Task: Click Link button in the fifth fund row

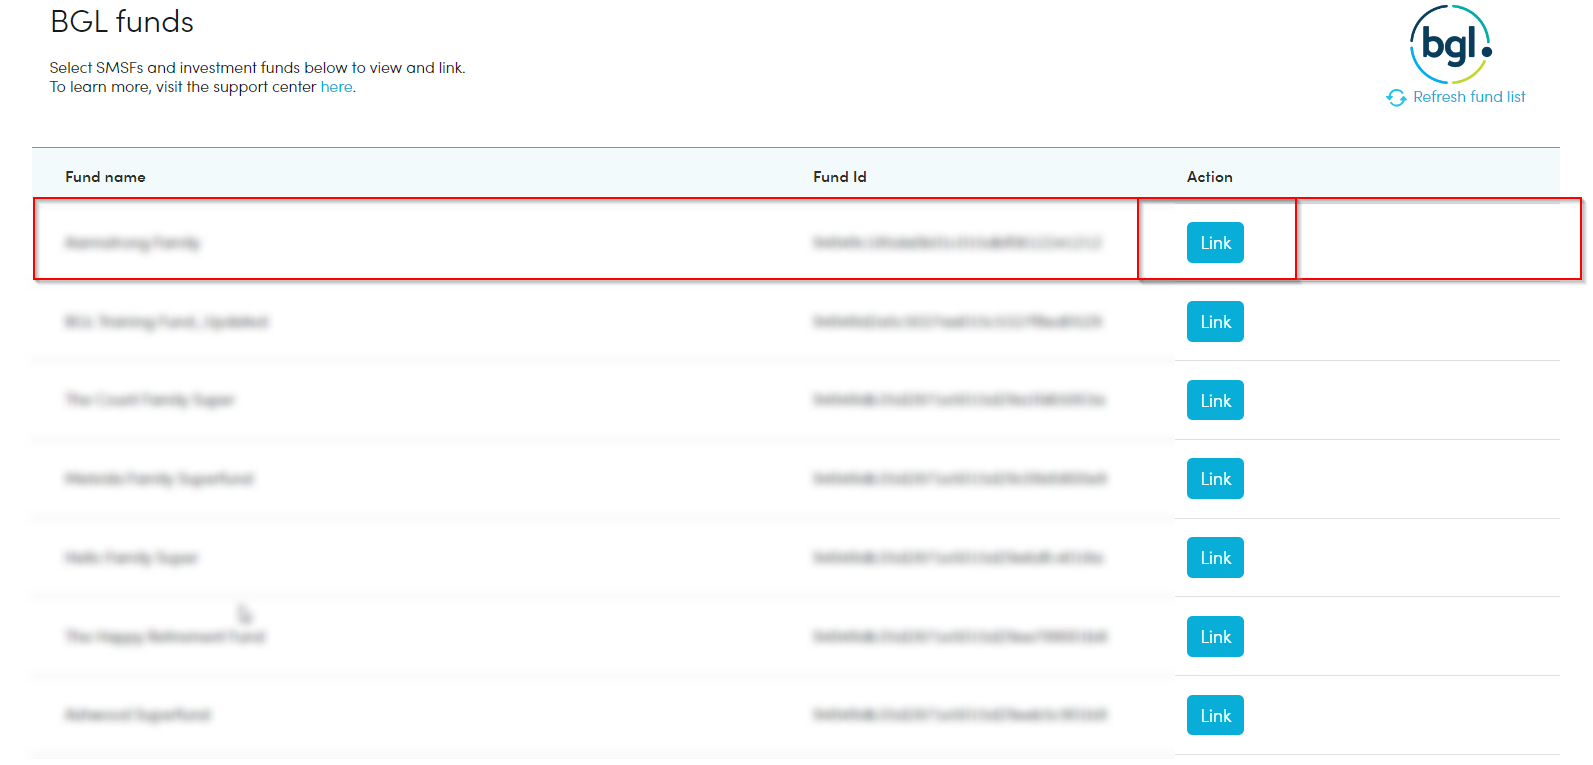Action: [1215, 558]
